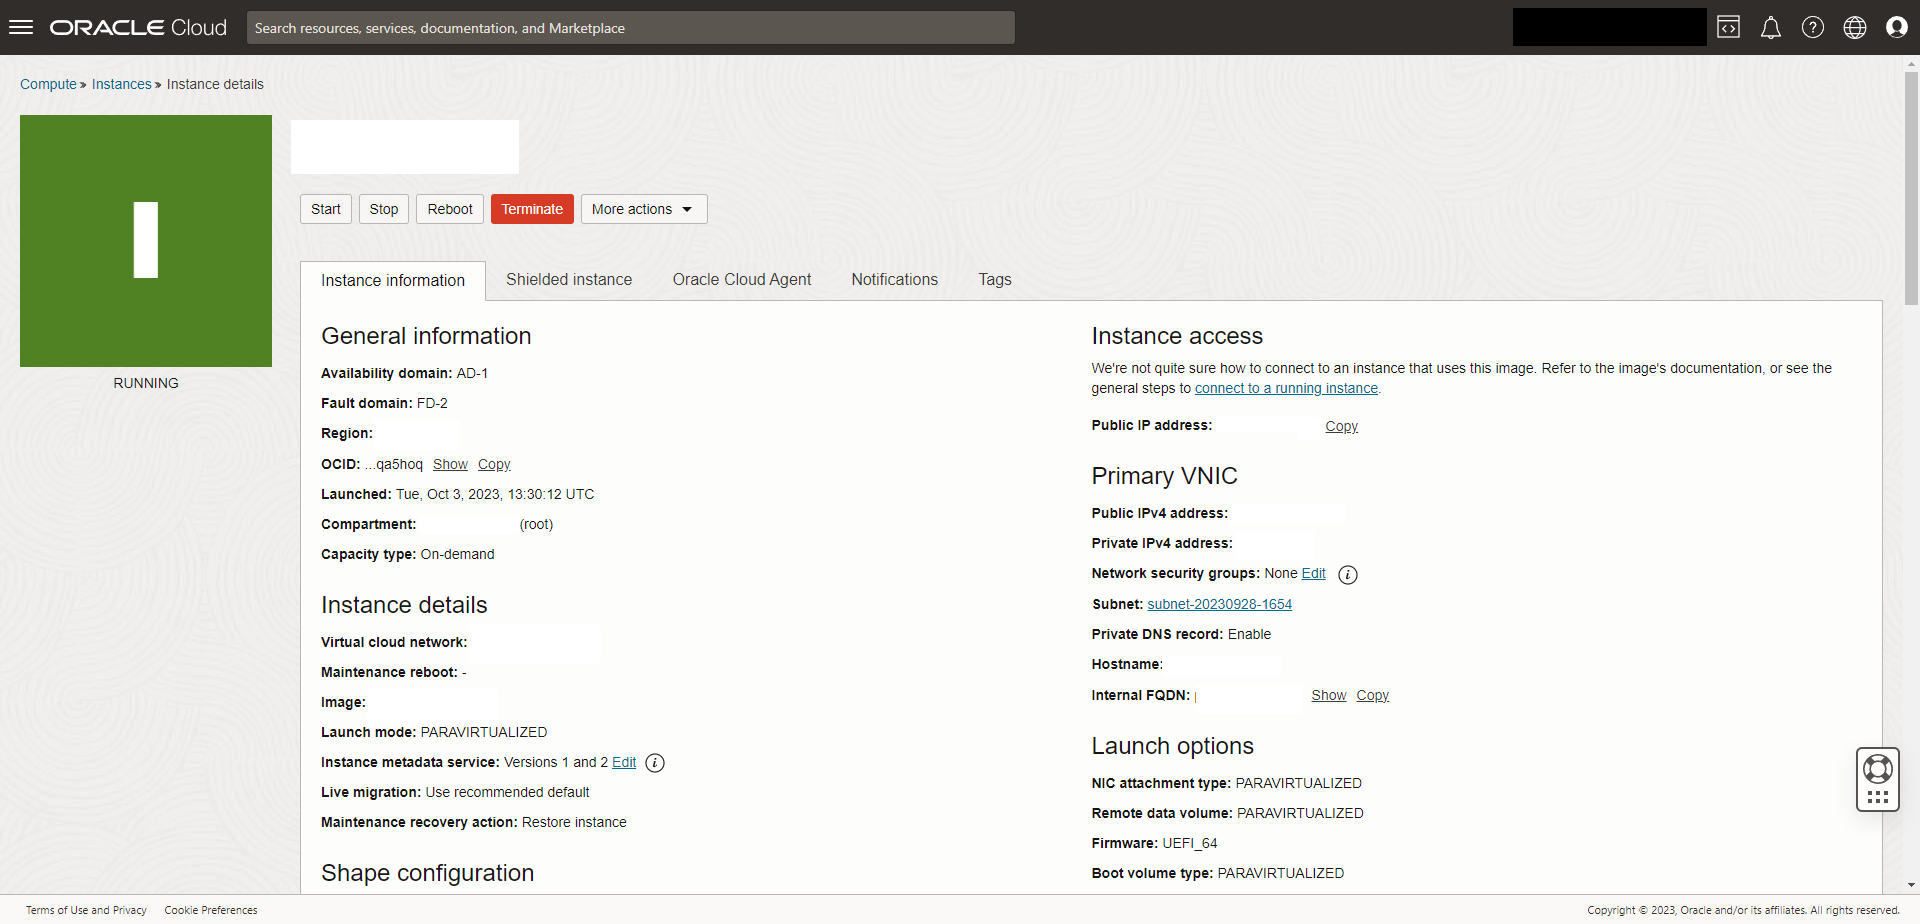Image resolution: width=1920 pixels, height=924 pixels.
Task: Open subnet-20230928-1654 link
Action: coord(1219,605)
